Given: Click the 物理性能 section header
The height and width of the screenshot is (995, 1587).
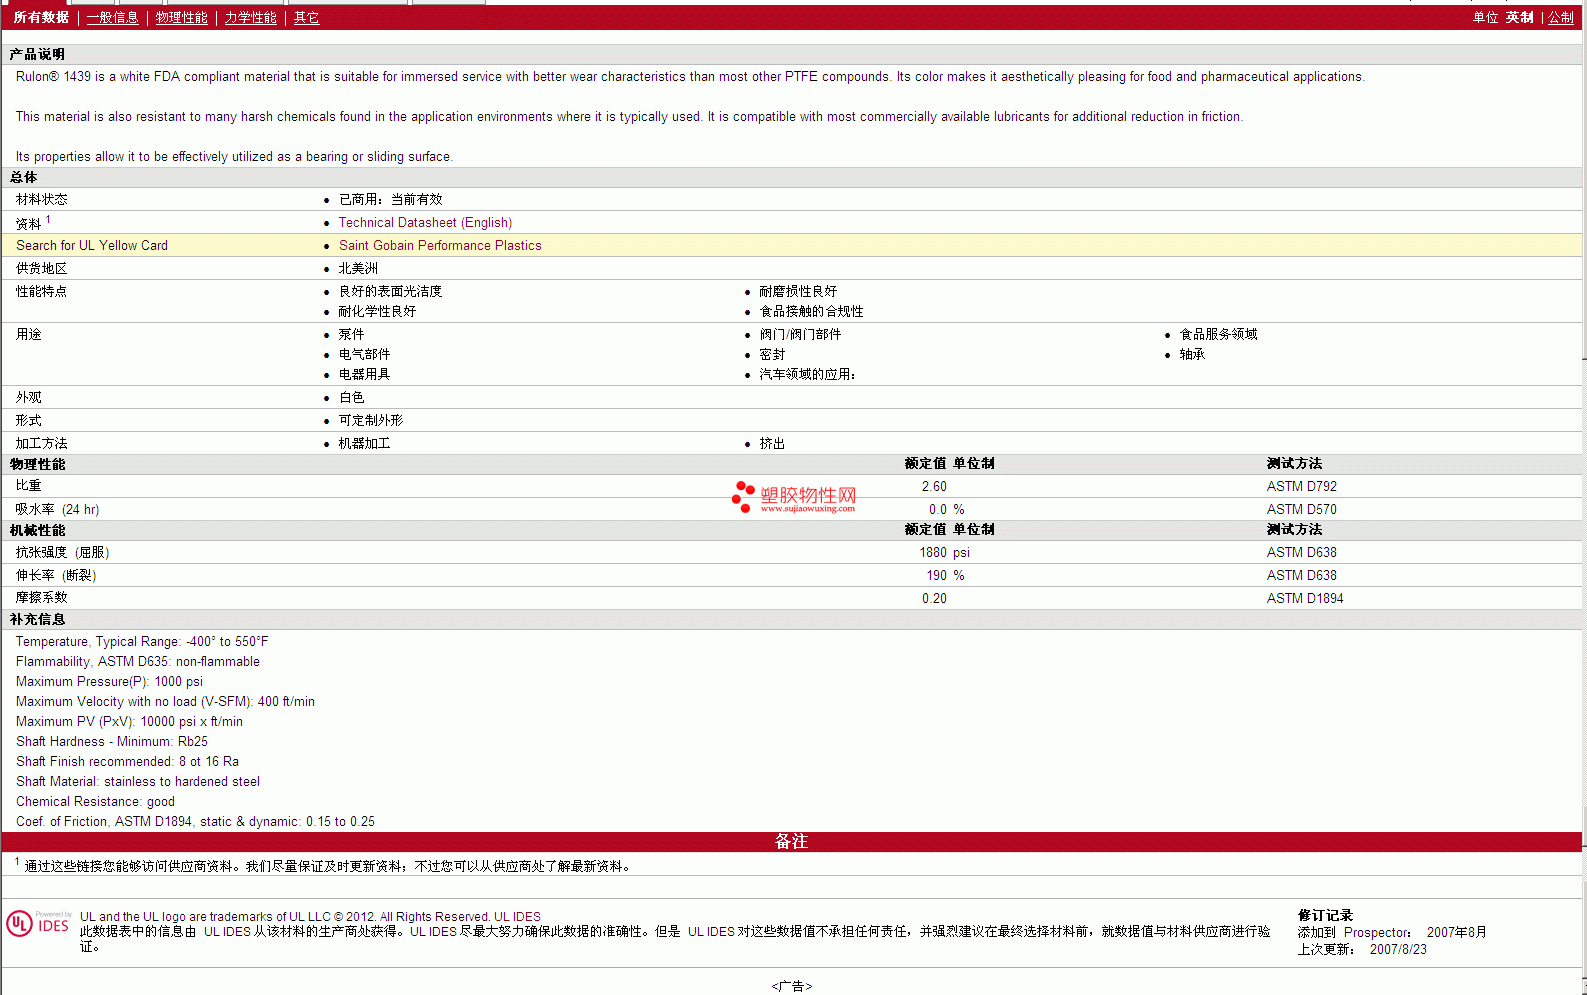Looking at the screenshot, I should (x=37, y=464).
